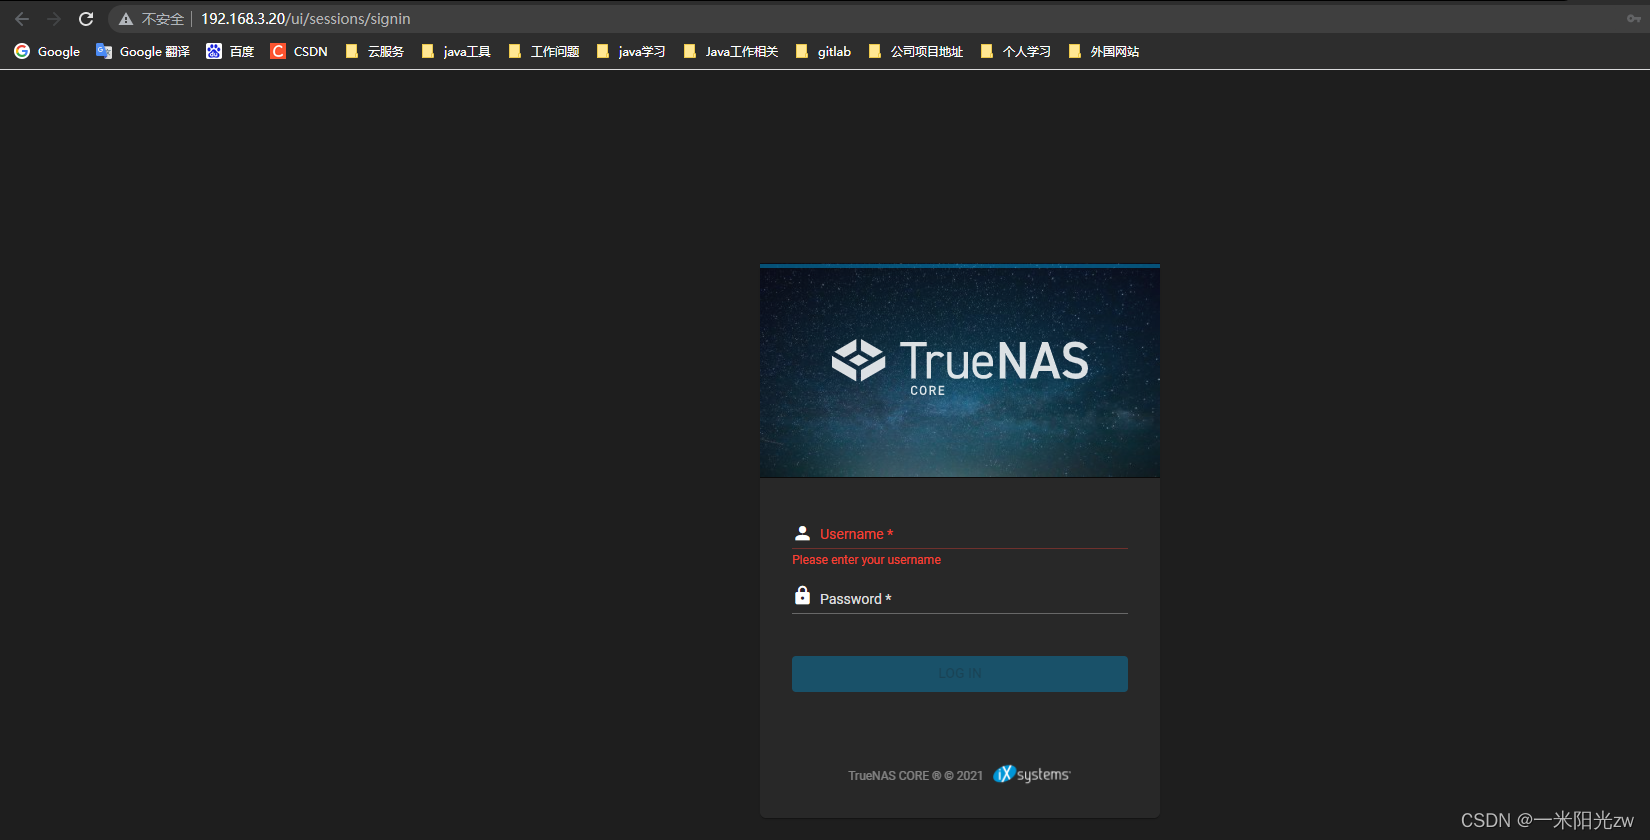The image size is (1650, 840).
Task: Open the Google 翻译 bookmark
Action: 143,51
